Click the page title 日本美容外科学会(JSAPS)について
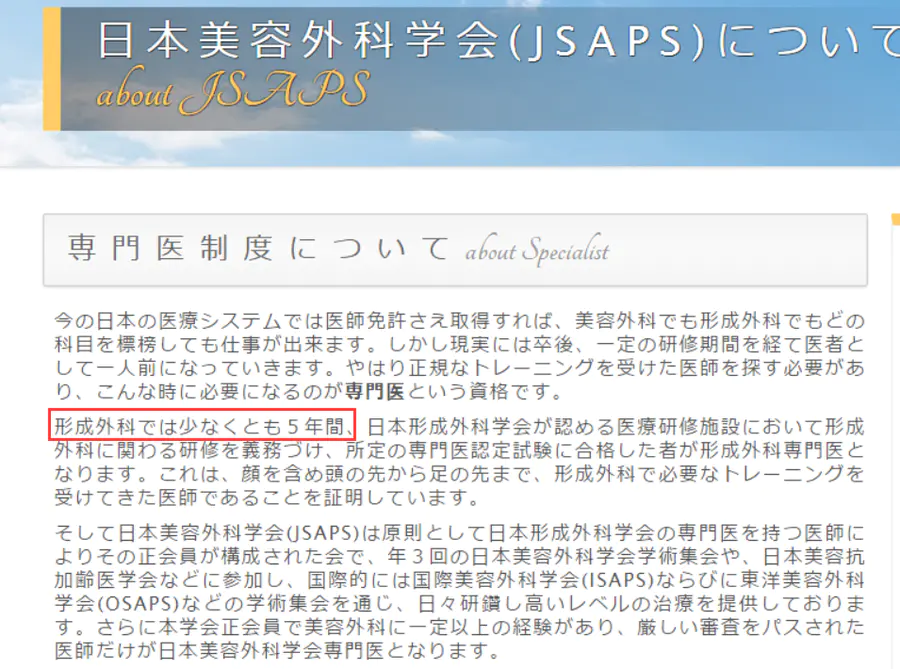Viewport: 900px width, 669px height. [x=498, y=40]
